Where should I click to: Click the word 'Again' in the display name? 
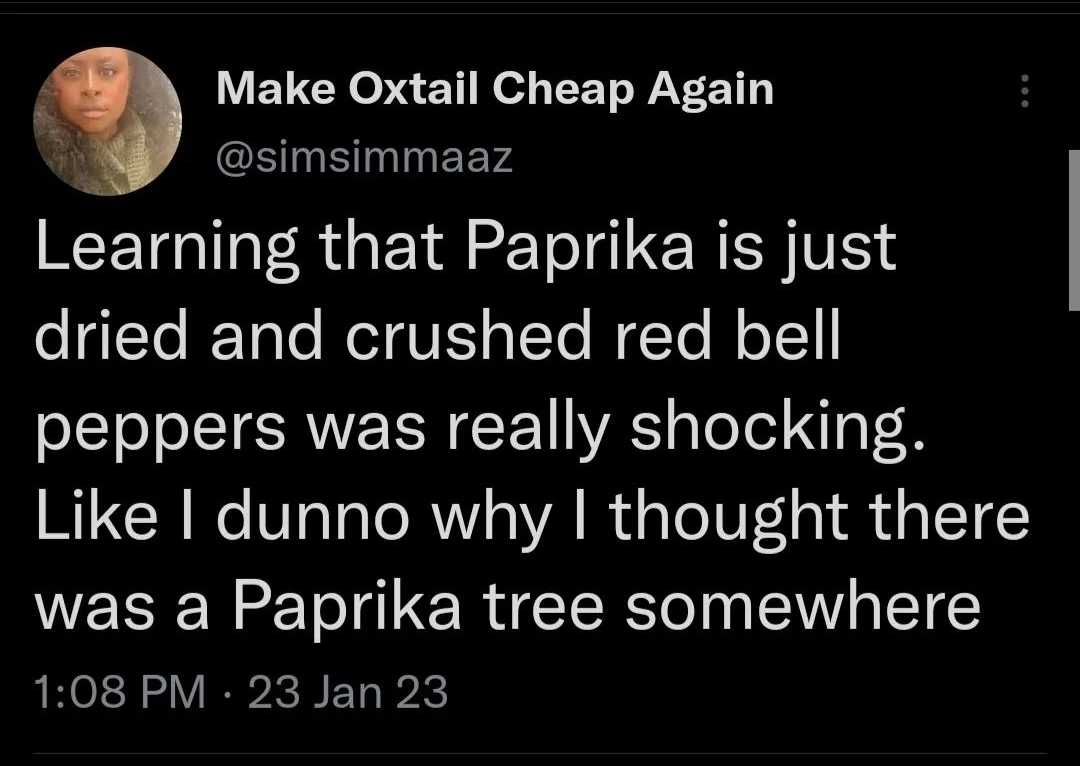tap(710, 91)
